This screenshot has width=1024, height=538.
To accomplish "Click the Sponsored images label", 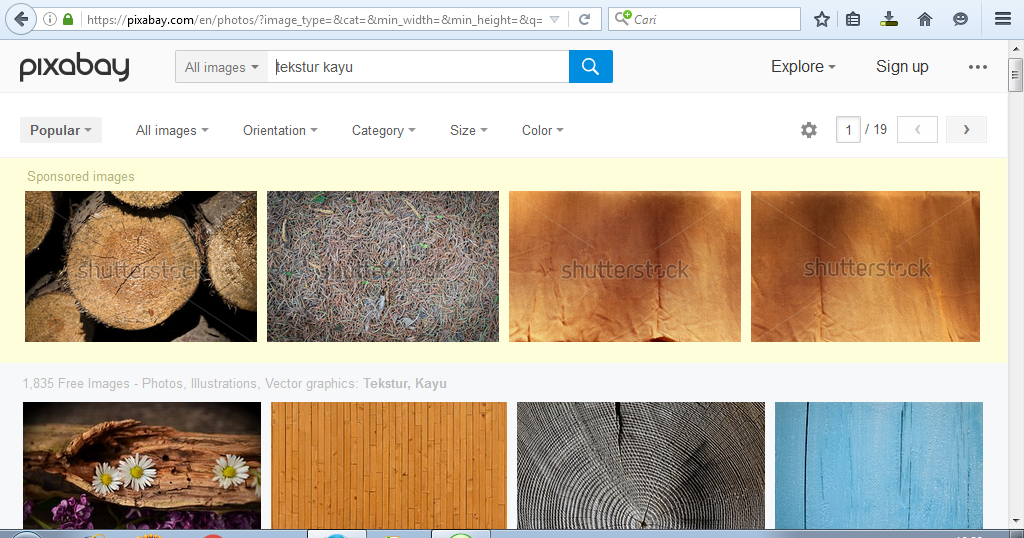I will (x=81, y=177).
